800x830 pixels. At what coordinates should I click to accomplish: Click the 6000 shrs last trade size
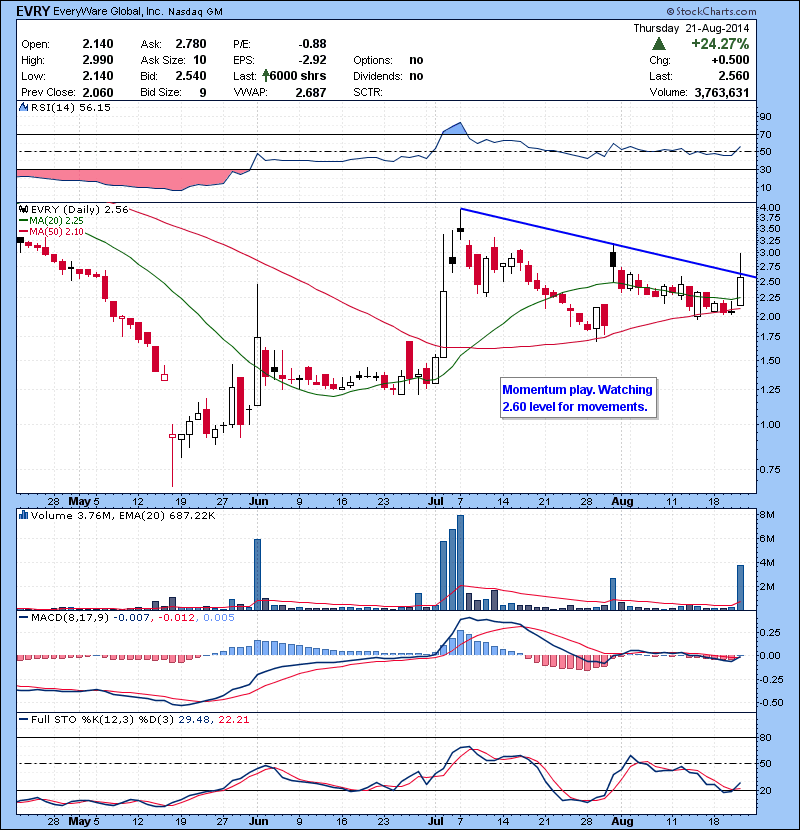coord(298,76)
